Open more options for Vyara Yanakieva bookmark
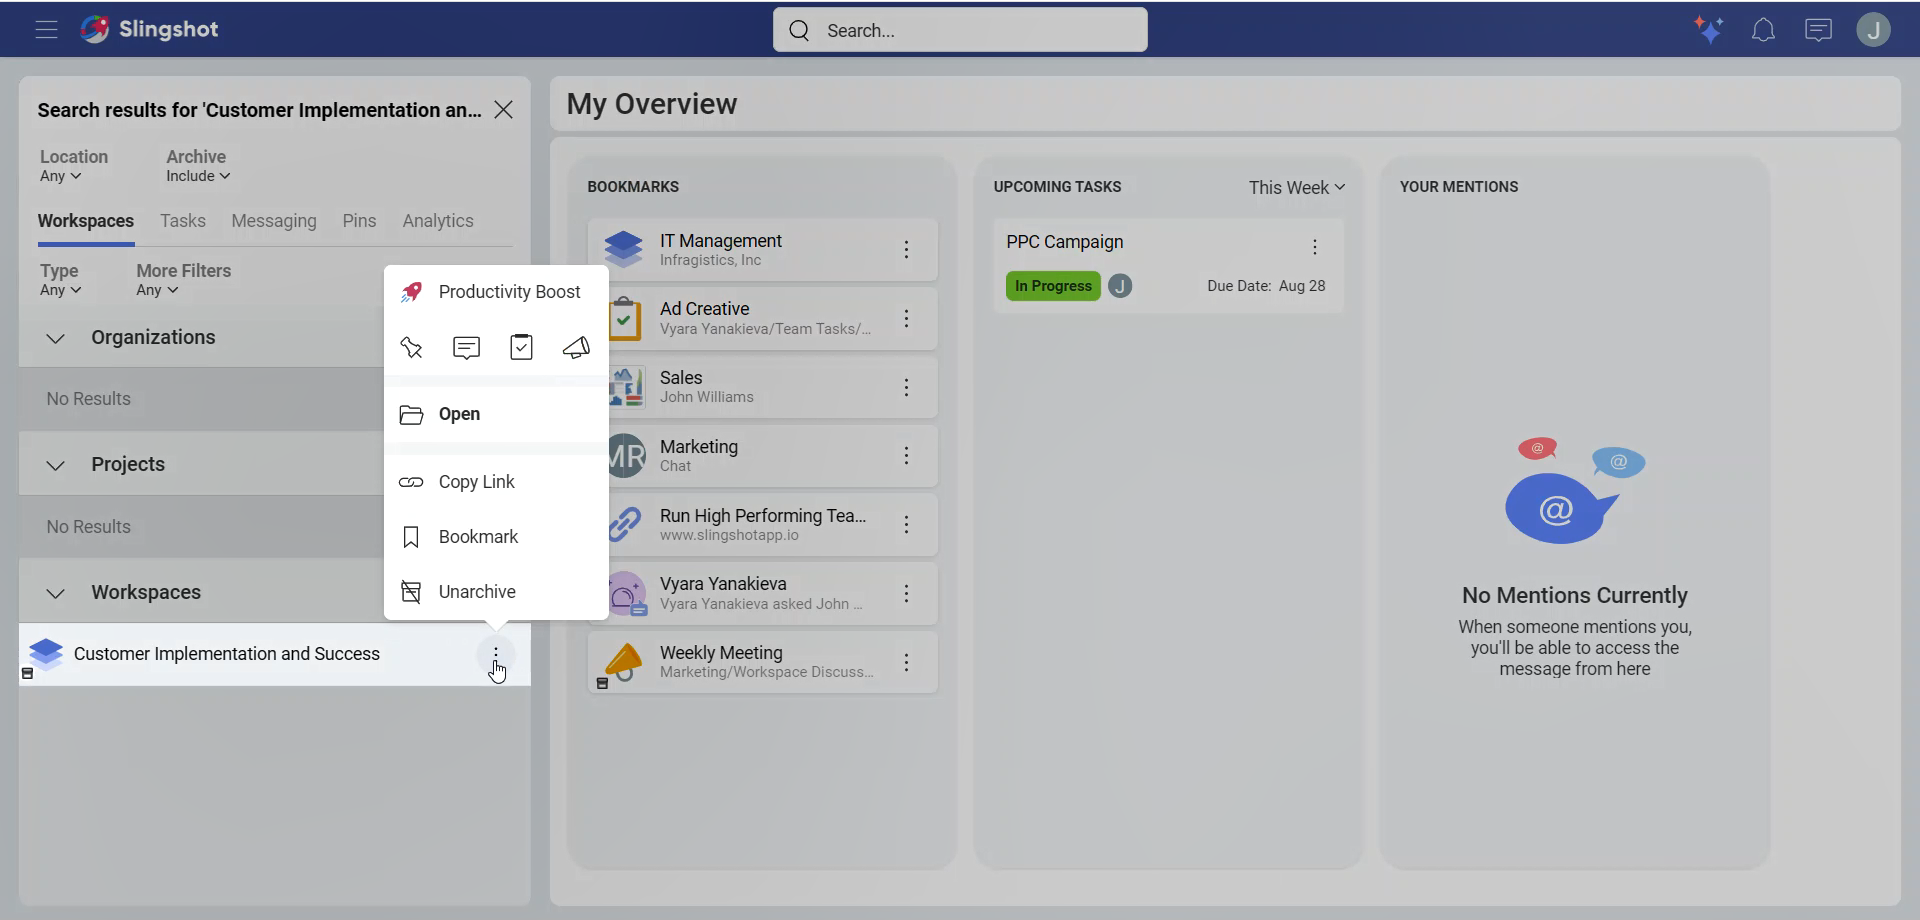 pos(906,594)
